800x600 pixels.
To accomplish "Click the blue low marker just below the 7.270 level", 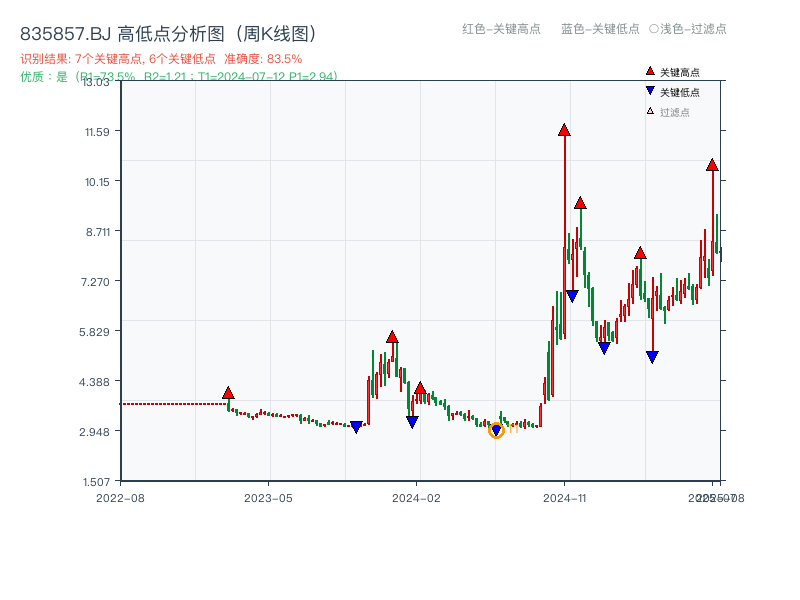I will 572,296.
